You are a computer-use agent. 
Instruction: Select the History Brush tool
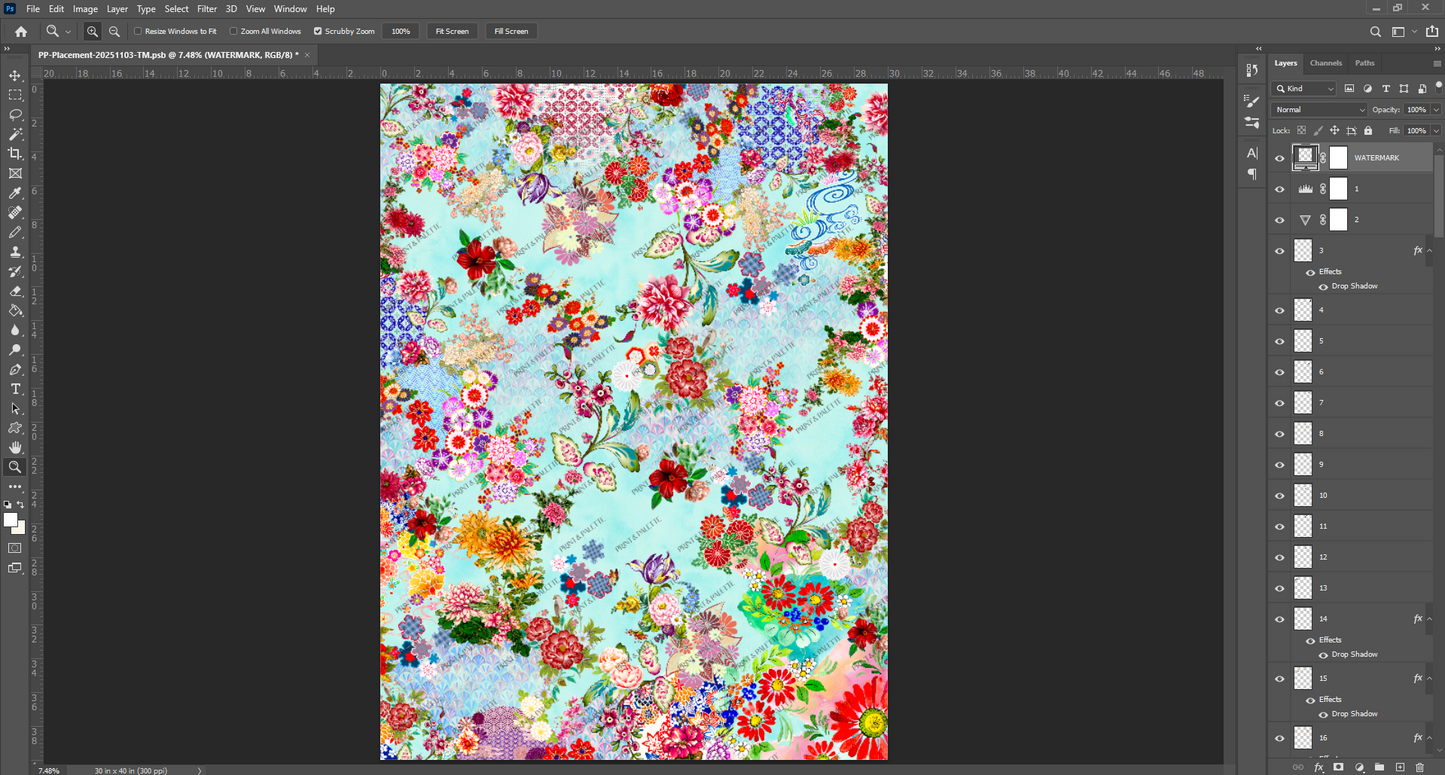point(15,271)
